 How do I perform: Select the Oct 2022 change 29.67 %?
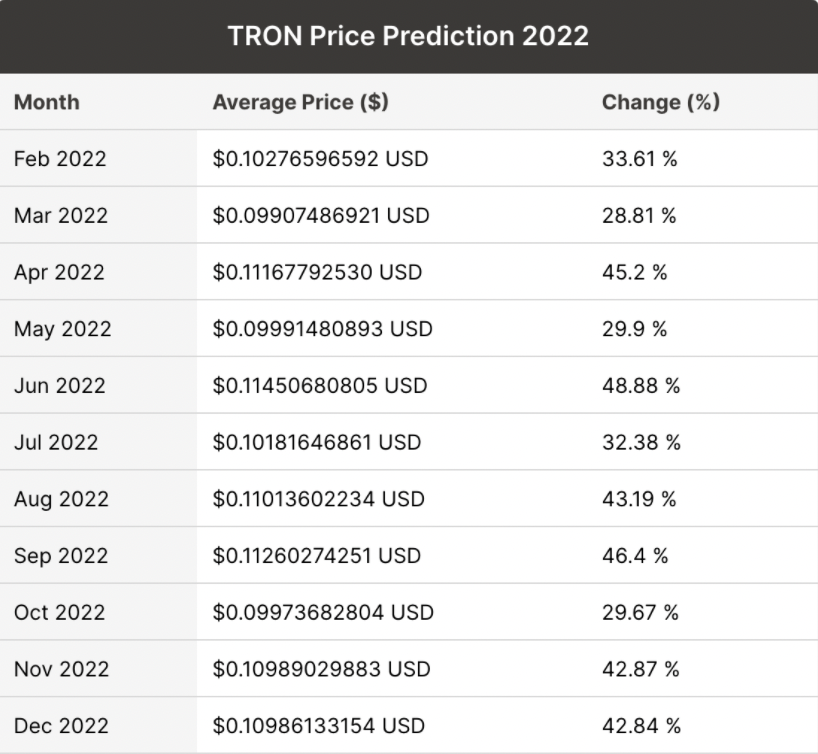[640, 612]
